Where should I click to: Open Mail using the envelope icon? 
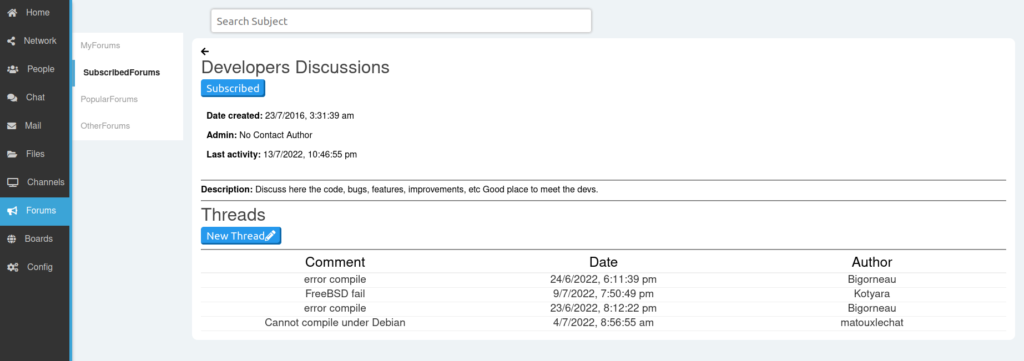tap(12, 126)
